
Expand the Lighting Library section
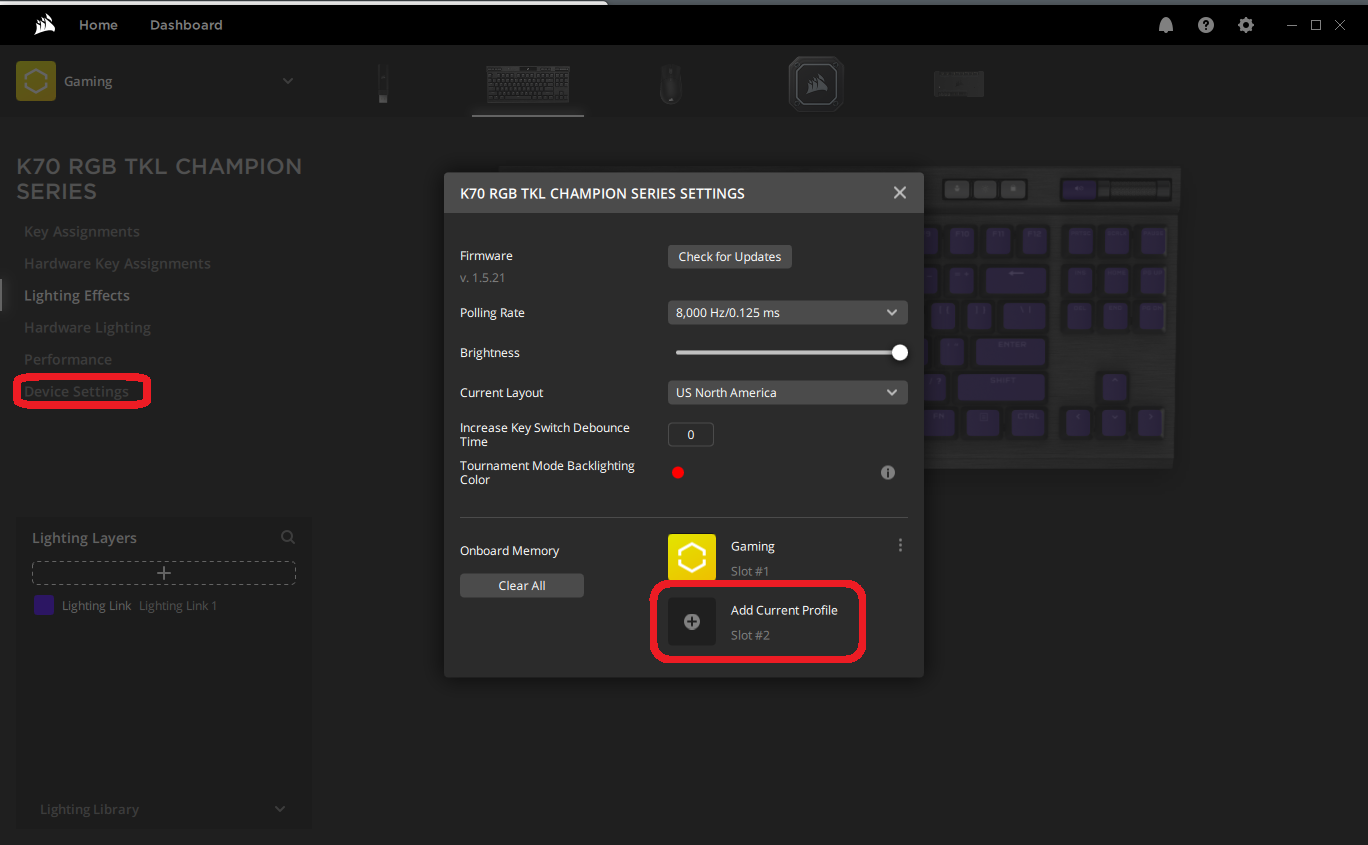(279, 809)
